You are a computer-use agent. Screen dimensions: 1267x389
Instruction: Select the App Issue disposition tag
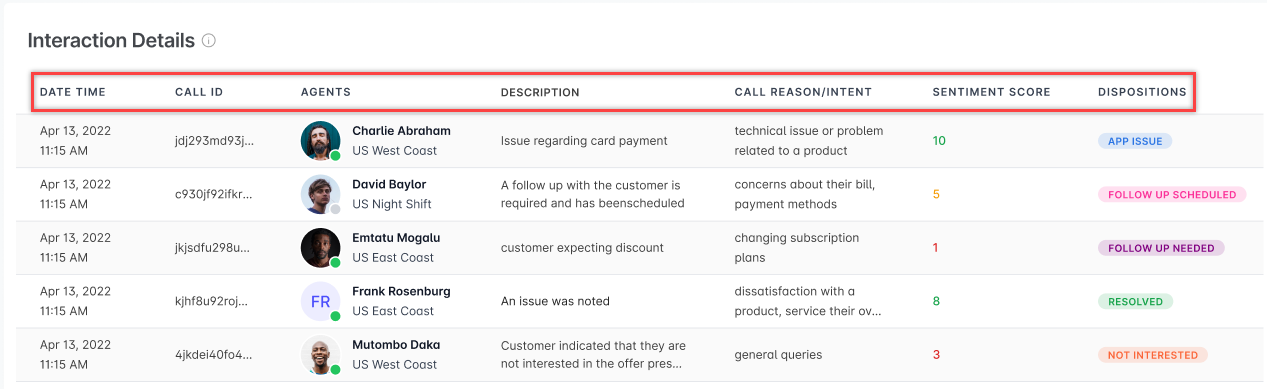click(1135, 141)
